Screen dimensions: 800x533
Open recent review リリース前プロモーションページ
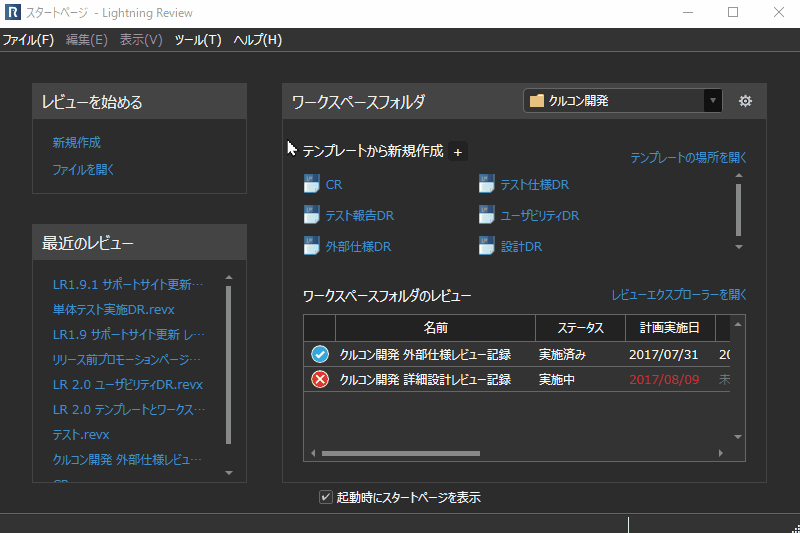[127, 359]
